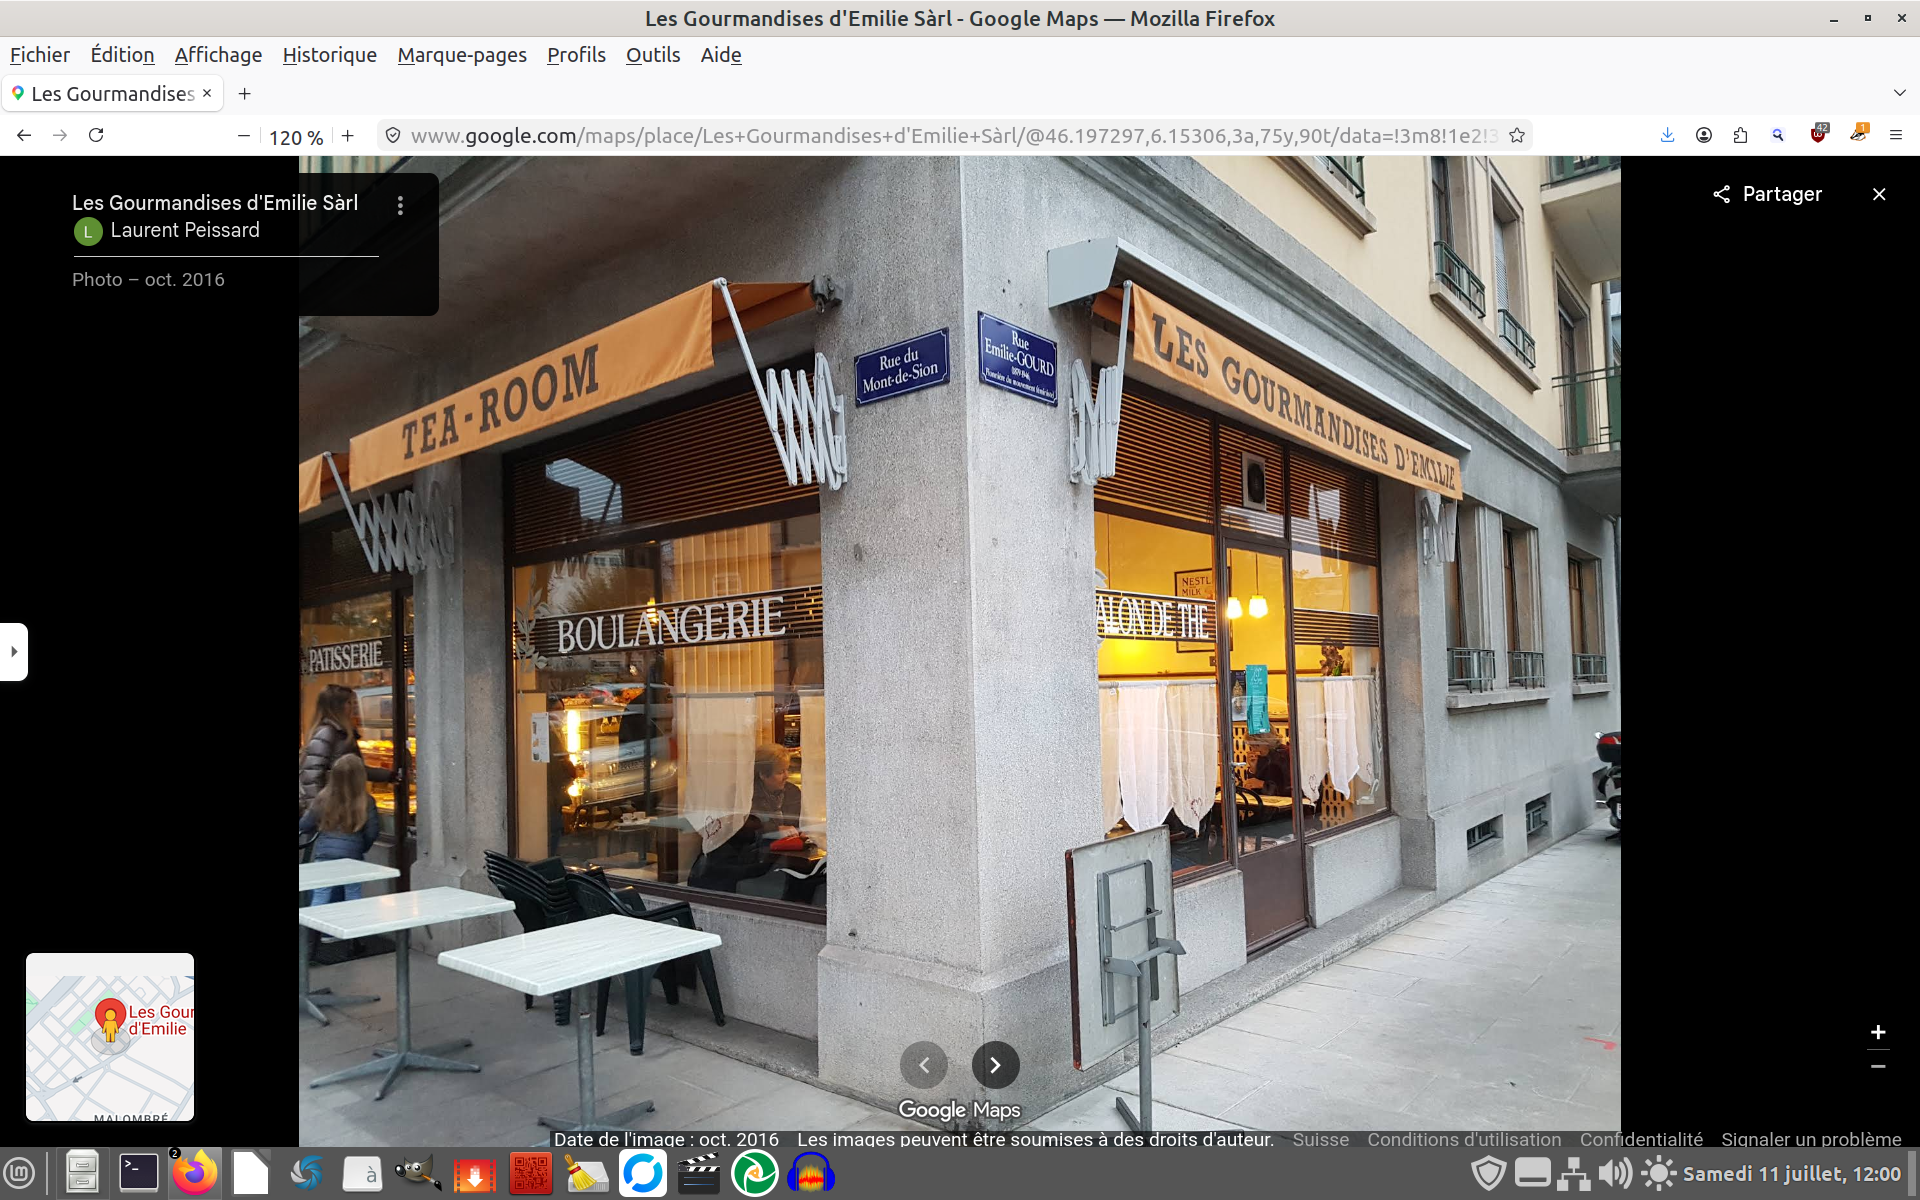
Task: List all open tabs
Action: pyautogui.click(x=1899, y=93)
